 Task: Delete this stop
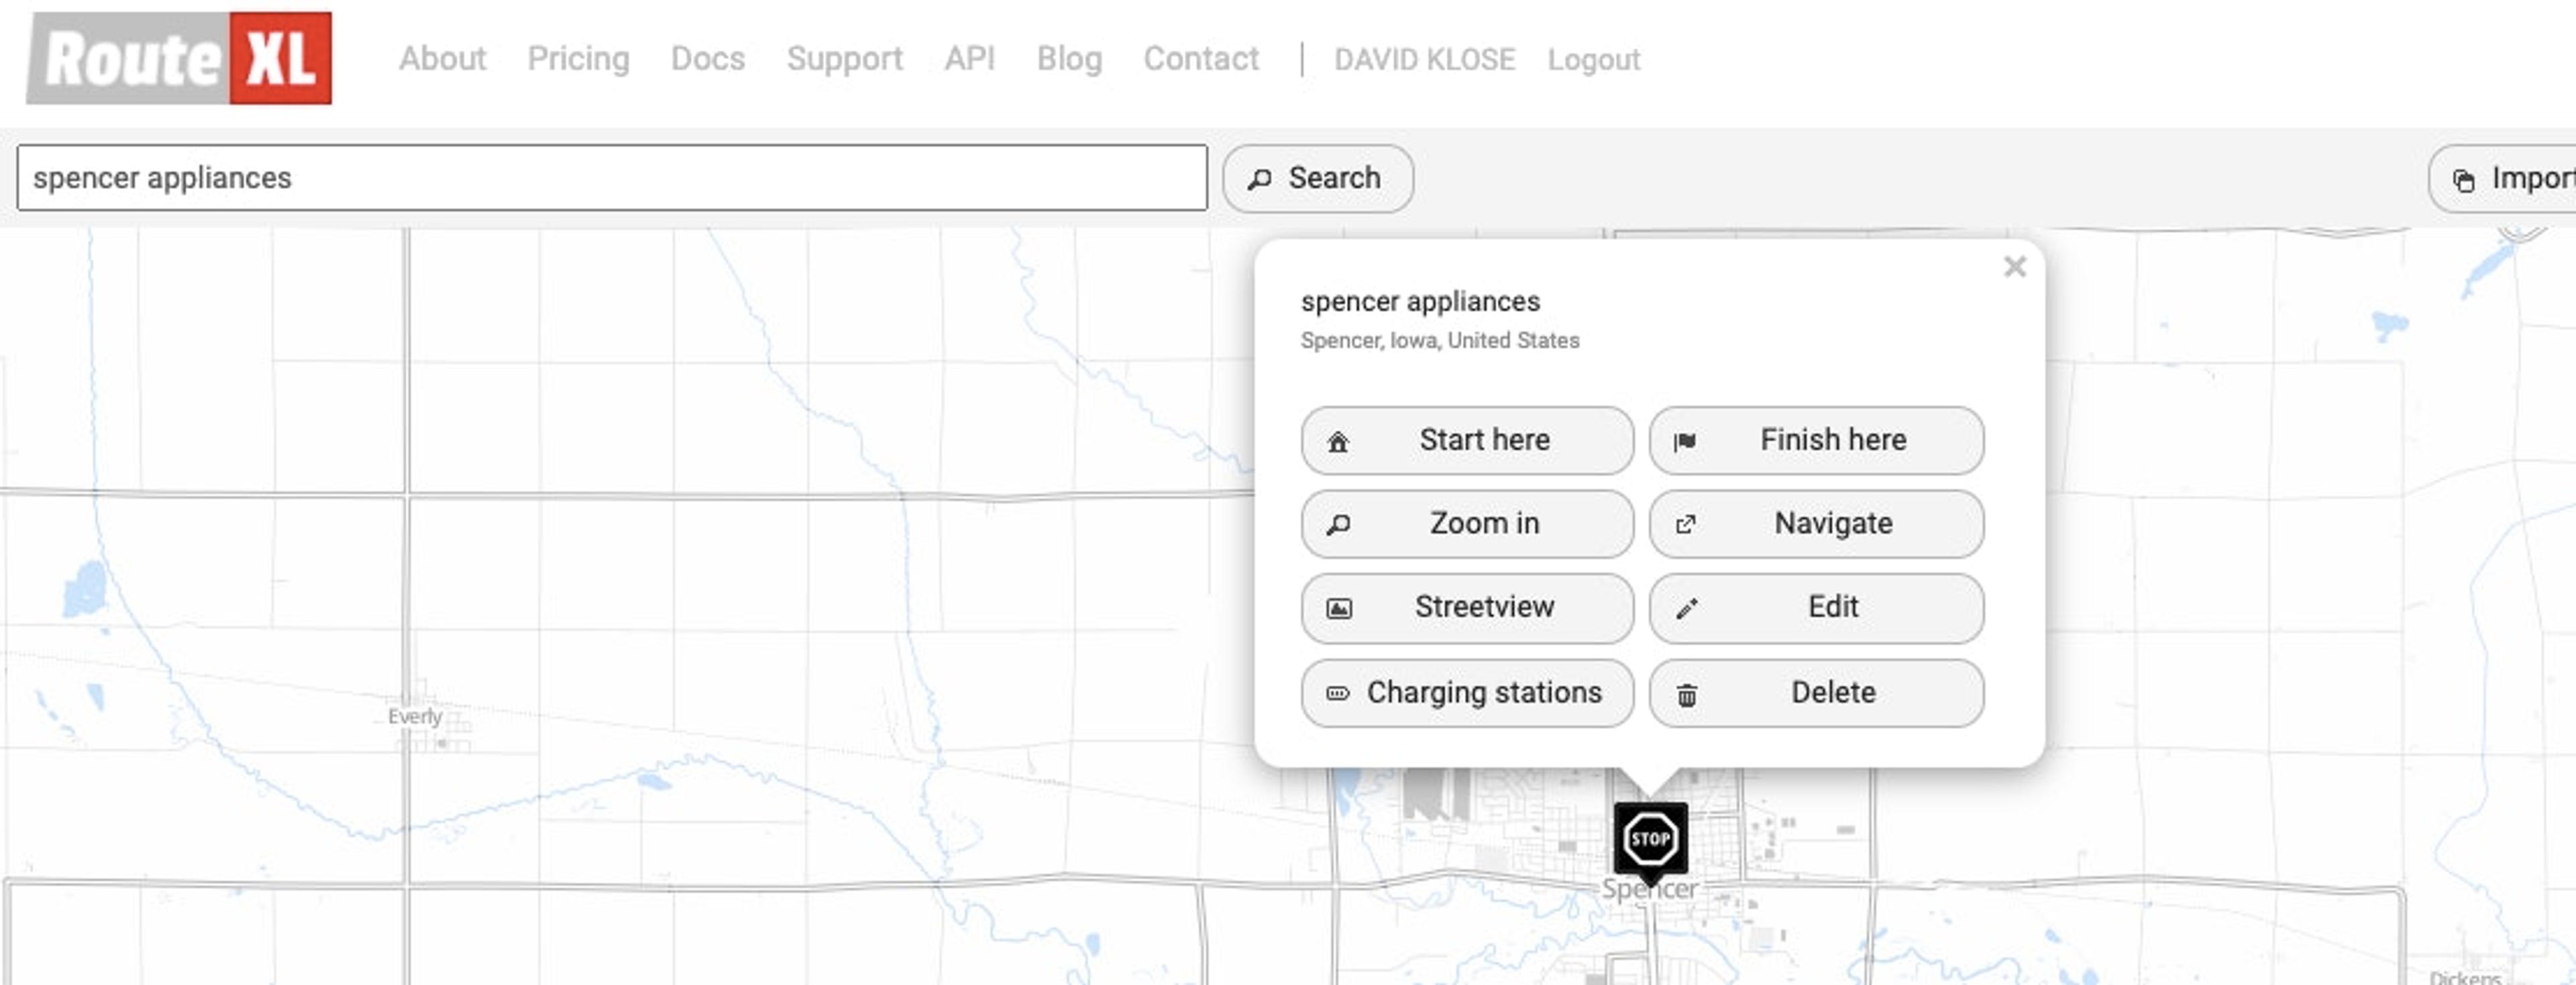pyautogui.click(x=1816, y=693)
